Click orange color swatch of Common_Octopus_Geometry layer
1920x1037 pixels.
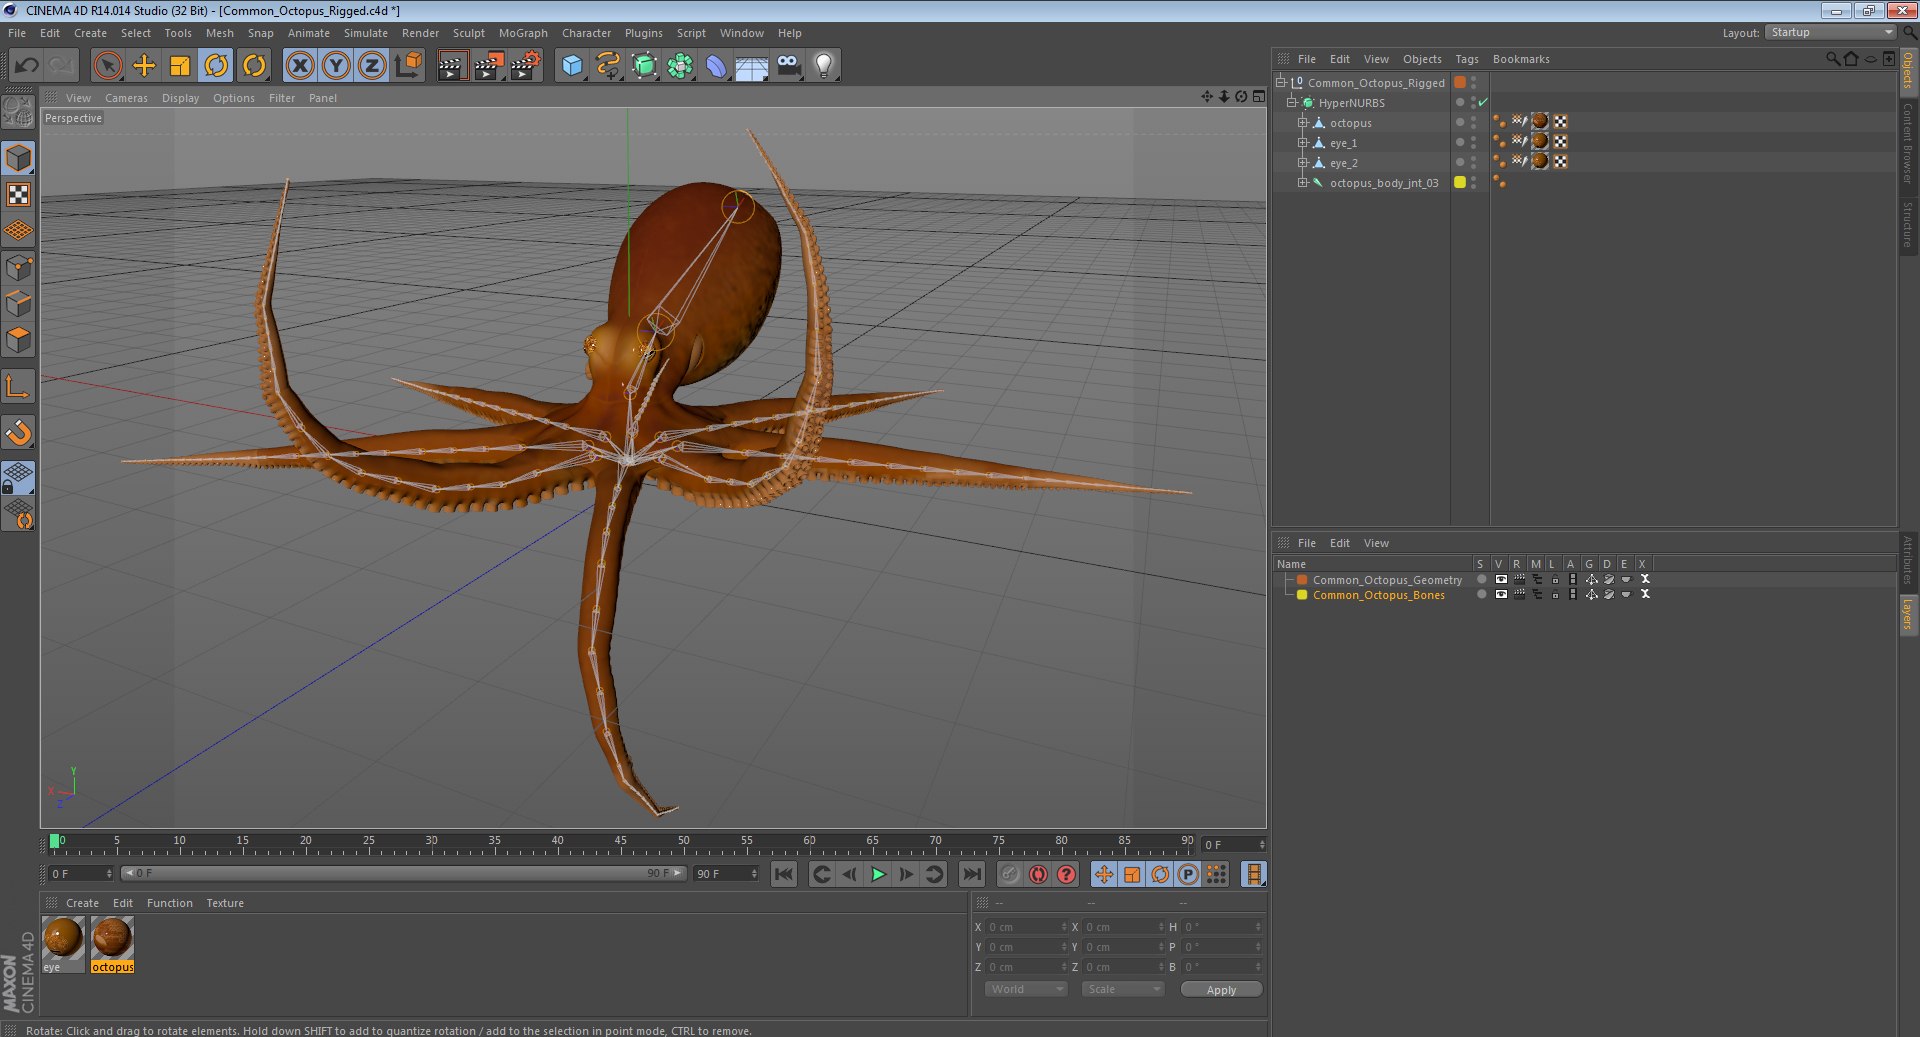coord(1302,580)
